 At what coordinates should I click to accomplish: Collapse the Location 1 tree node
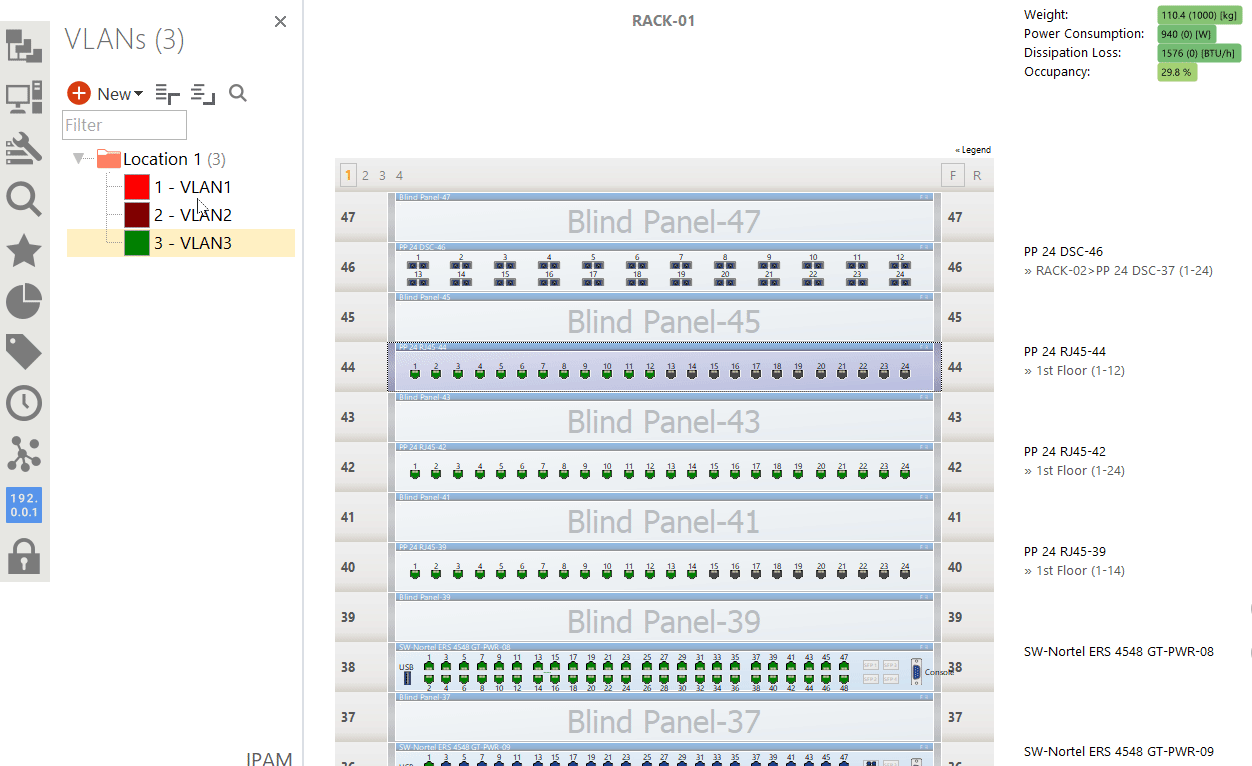click(x=79, y=159)
